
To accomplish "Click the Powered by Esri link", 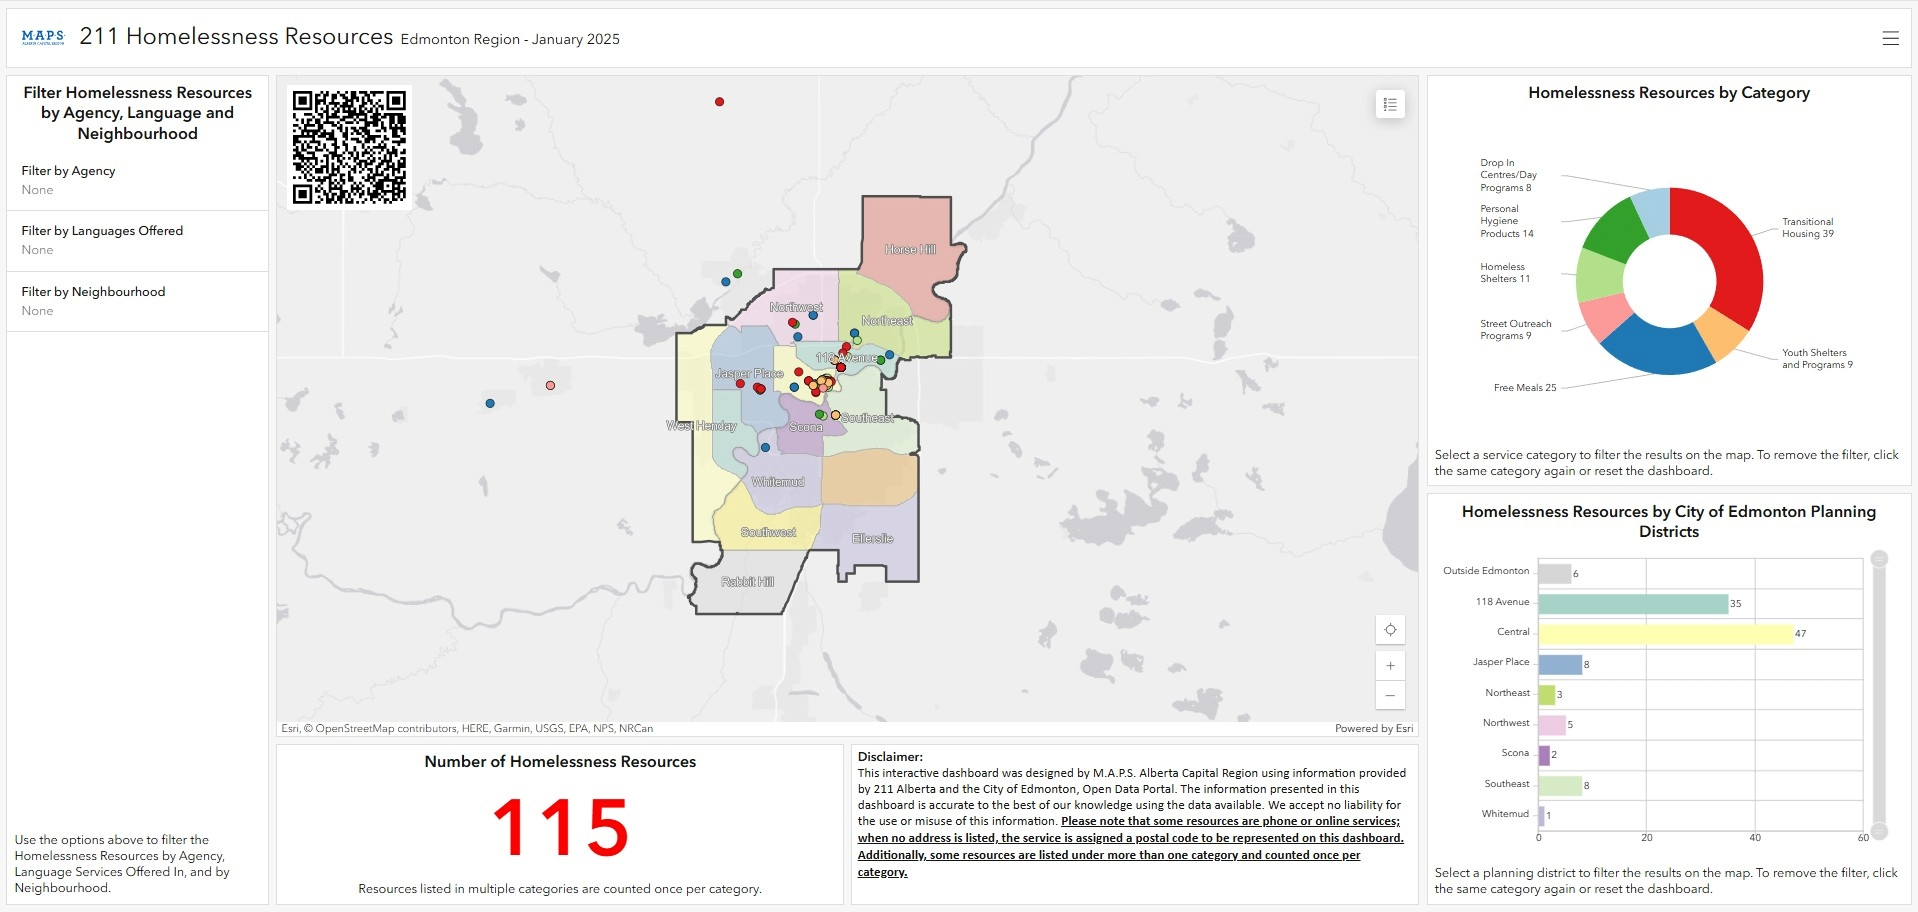I will [1374, 728].
